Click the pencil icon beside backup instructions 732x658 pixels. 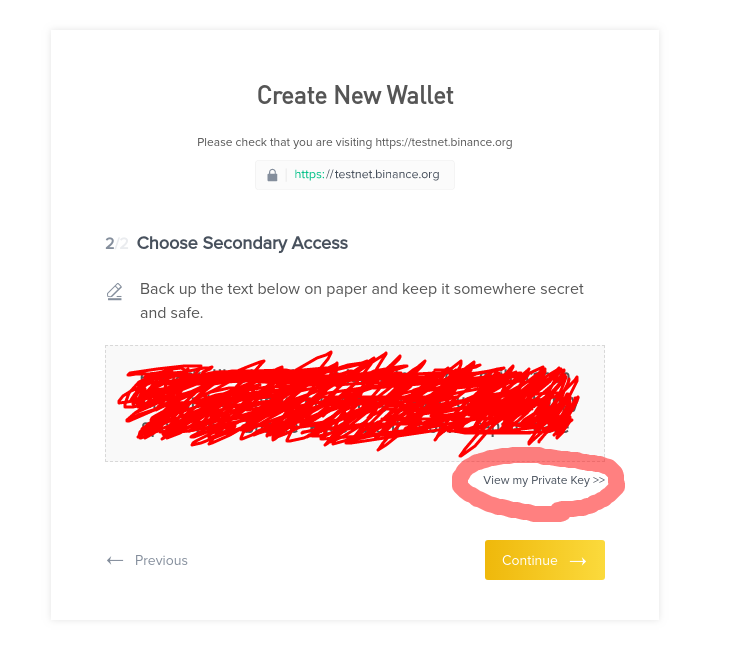115,291
